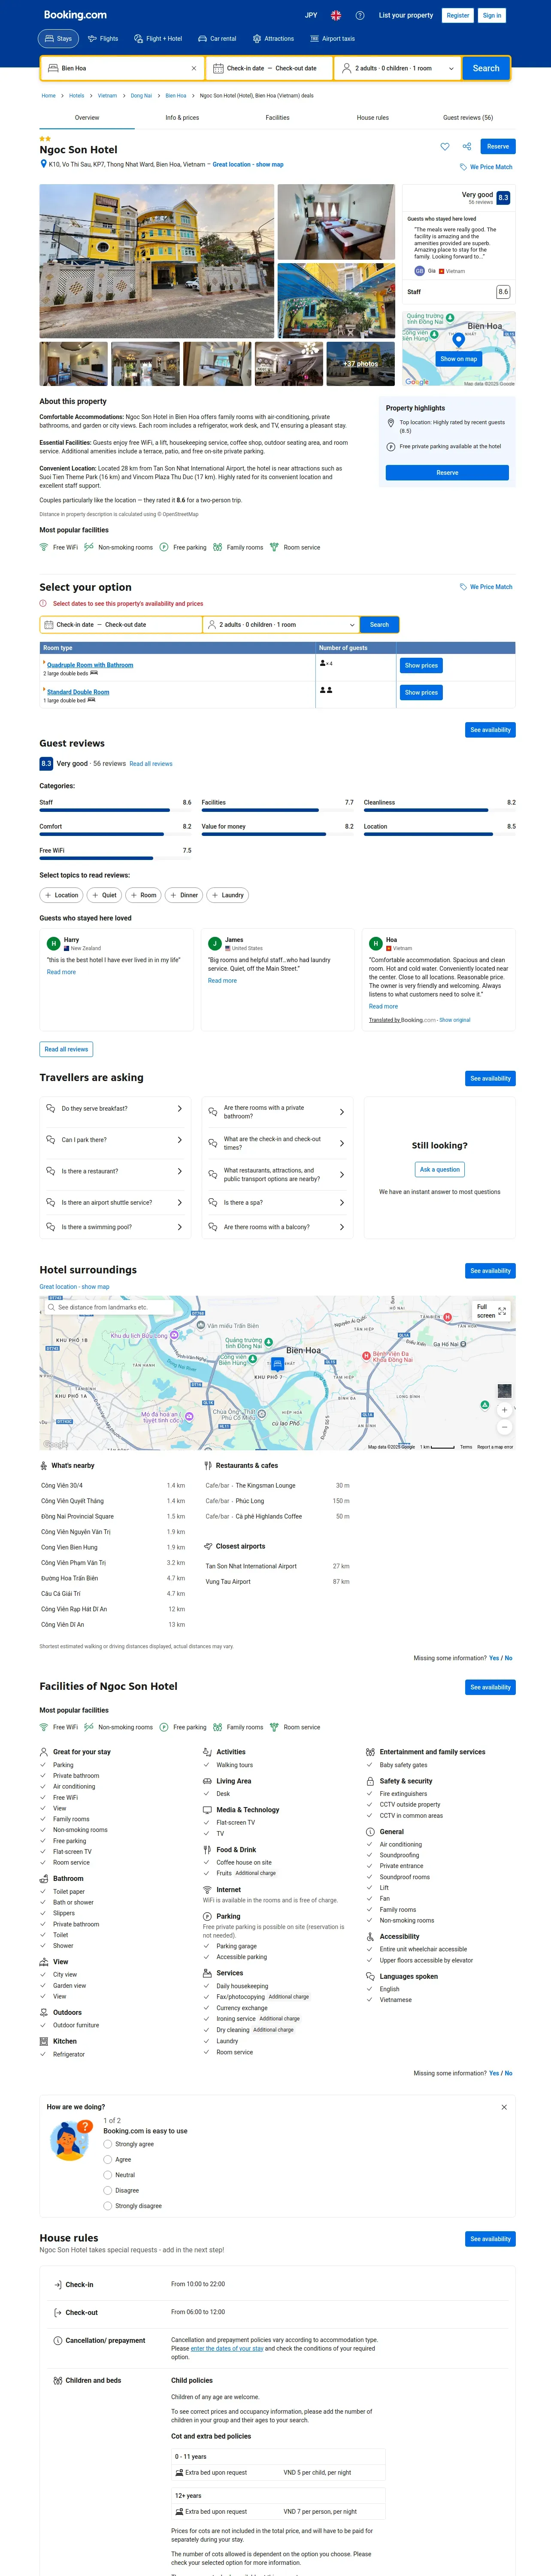The height and width of the screenshot is (2576, 551).
Task: Select the Agree radio option
Action: [108, 2159]
